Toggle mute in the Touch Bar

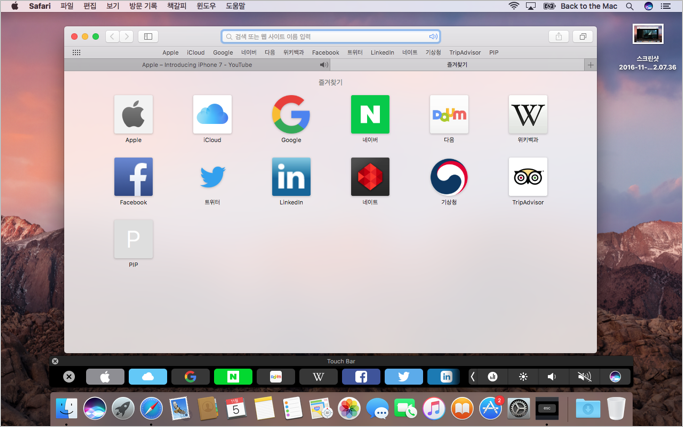[x=584, y=376]
